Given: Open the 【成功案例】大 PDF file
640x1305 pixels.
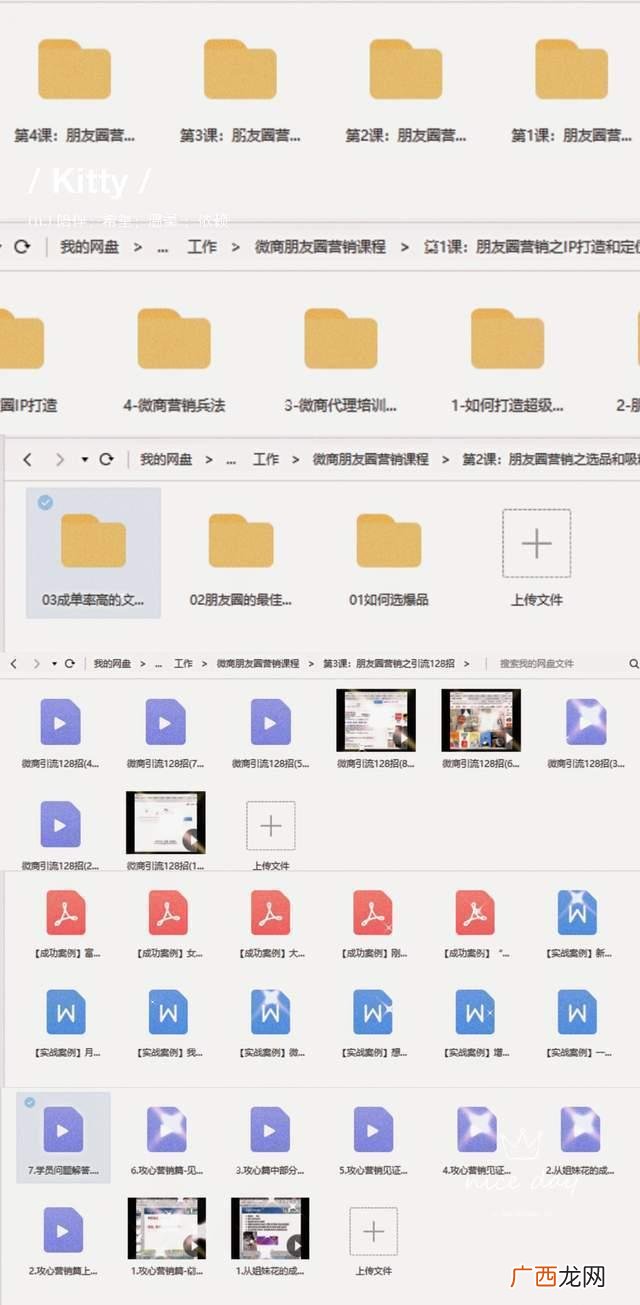Looking at the screenshot, I should tap(270, 913).
